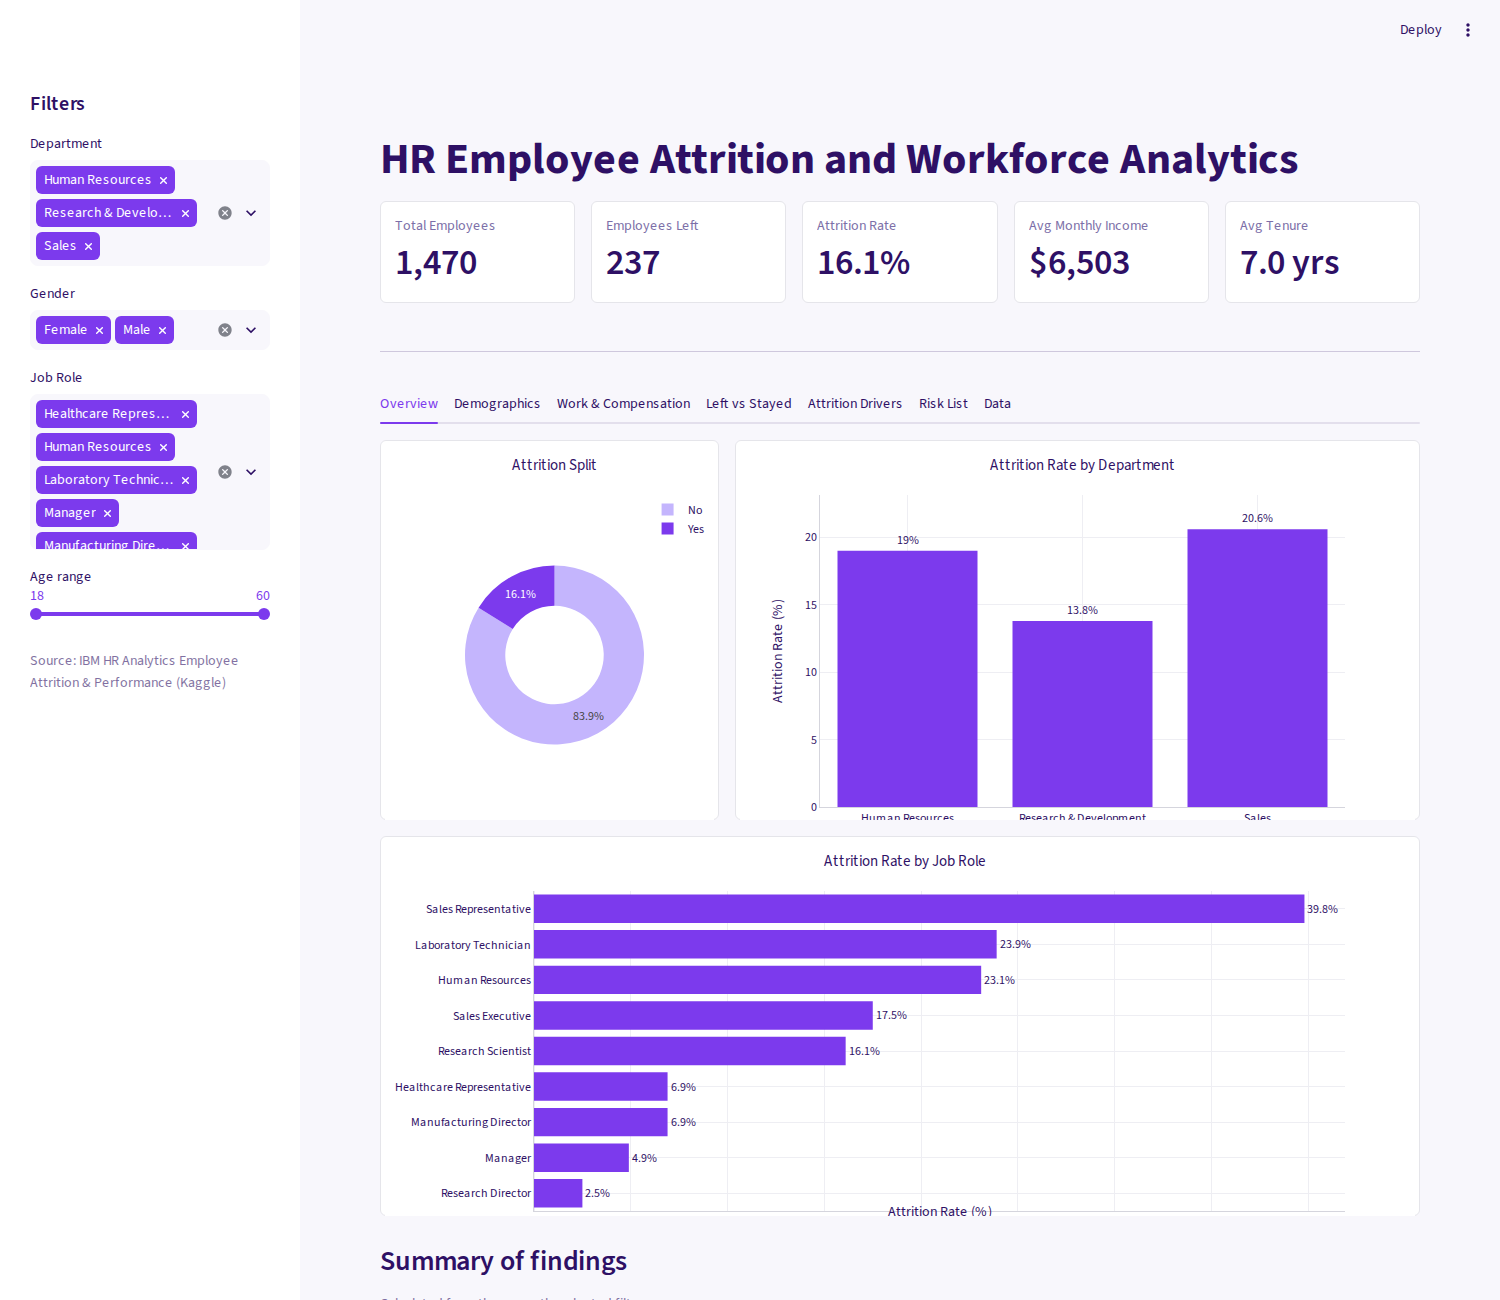
Task: Clear all Department filter selections
Action: [x=225, y=213]
